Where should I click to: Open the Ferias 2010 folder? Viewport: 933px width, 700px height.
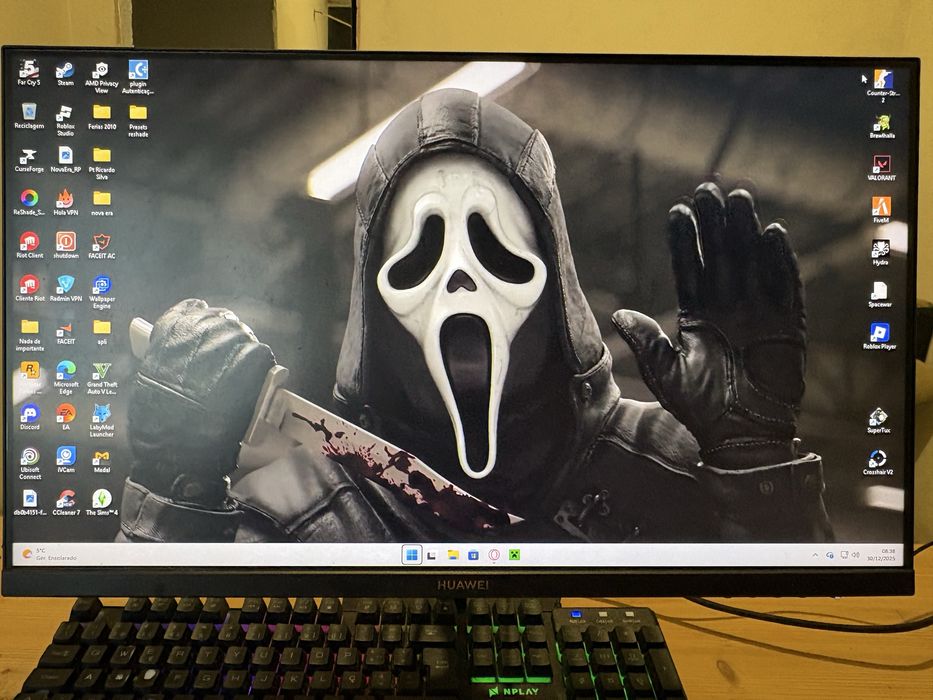102,117
